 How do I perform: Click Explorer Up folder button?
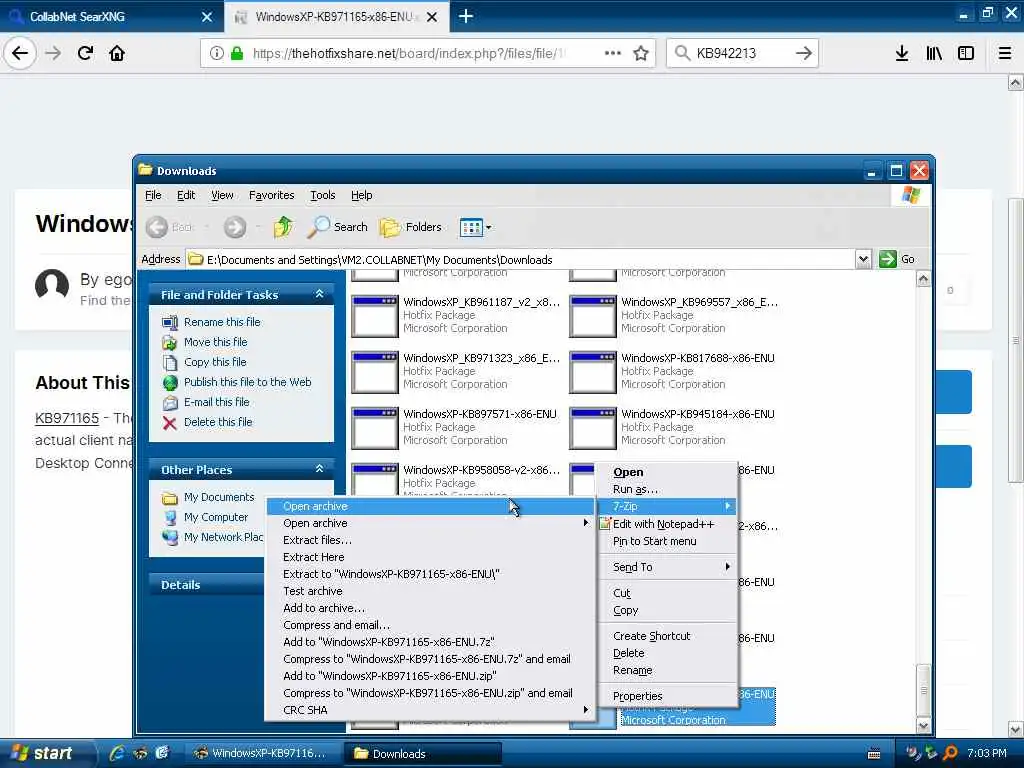click(283, 227)
